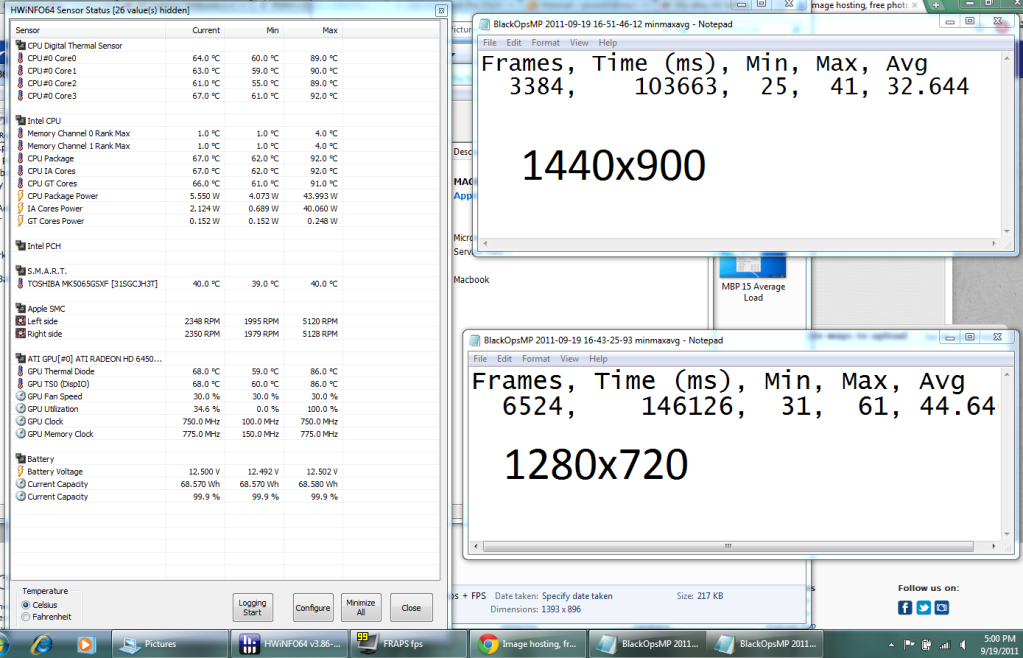Select the Battery group icon
The image size is (1023, 658).
coord(20,458)
